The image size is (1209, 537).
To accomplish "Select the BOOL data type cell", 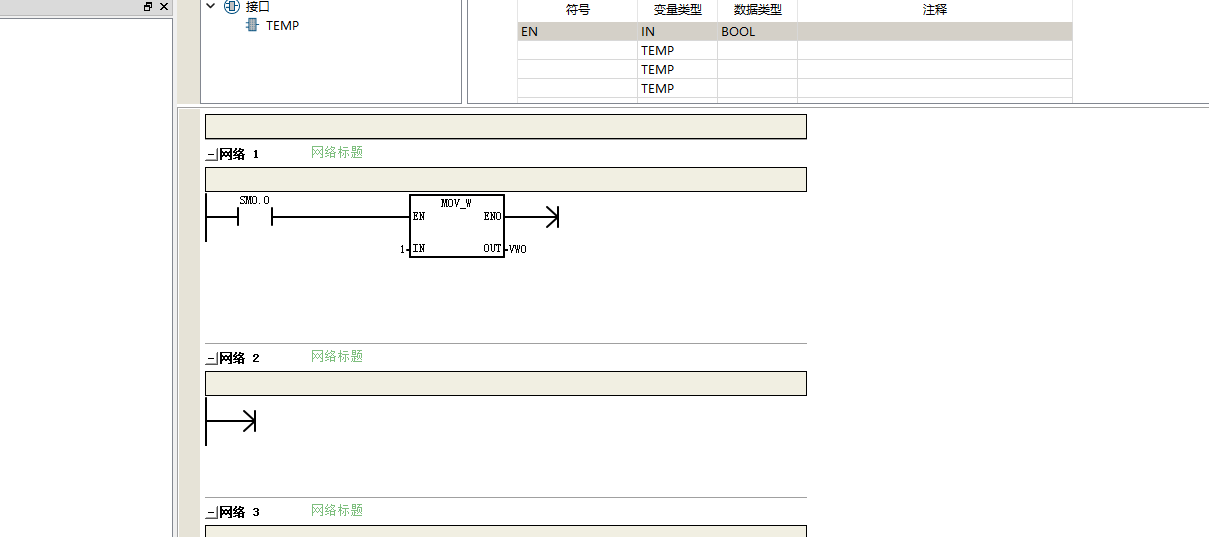I will coord(758,31).
